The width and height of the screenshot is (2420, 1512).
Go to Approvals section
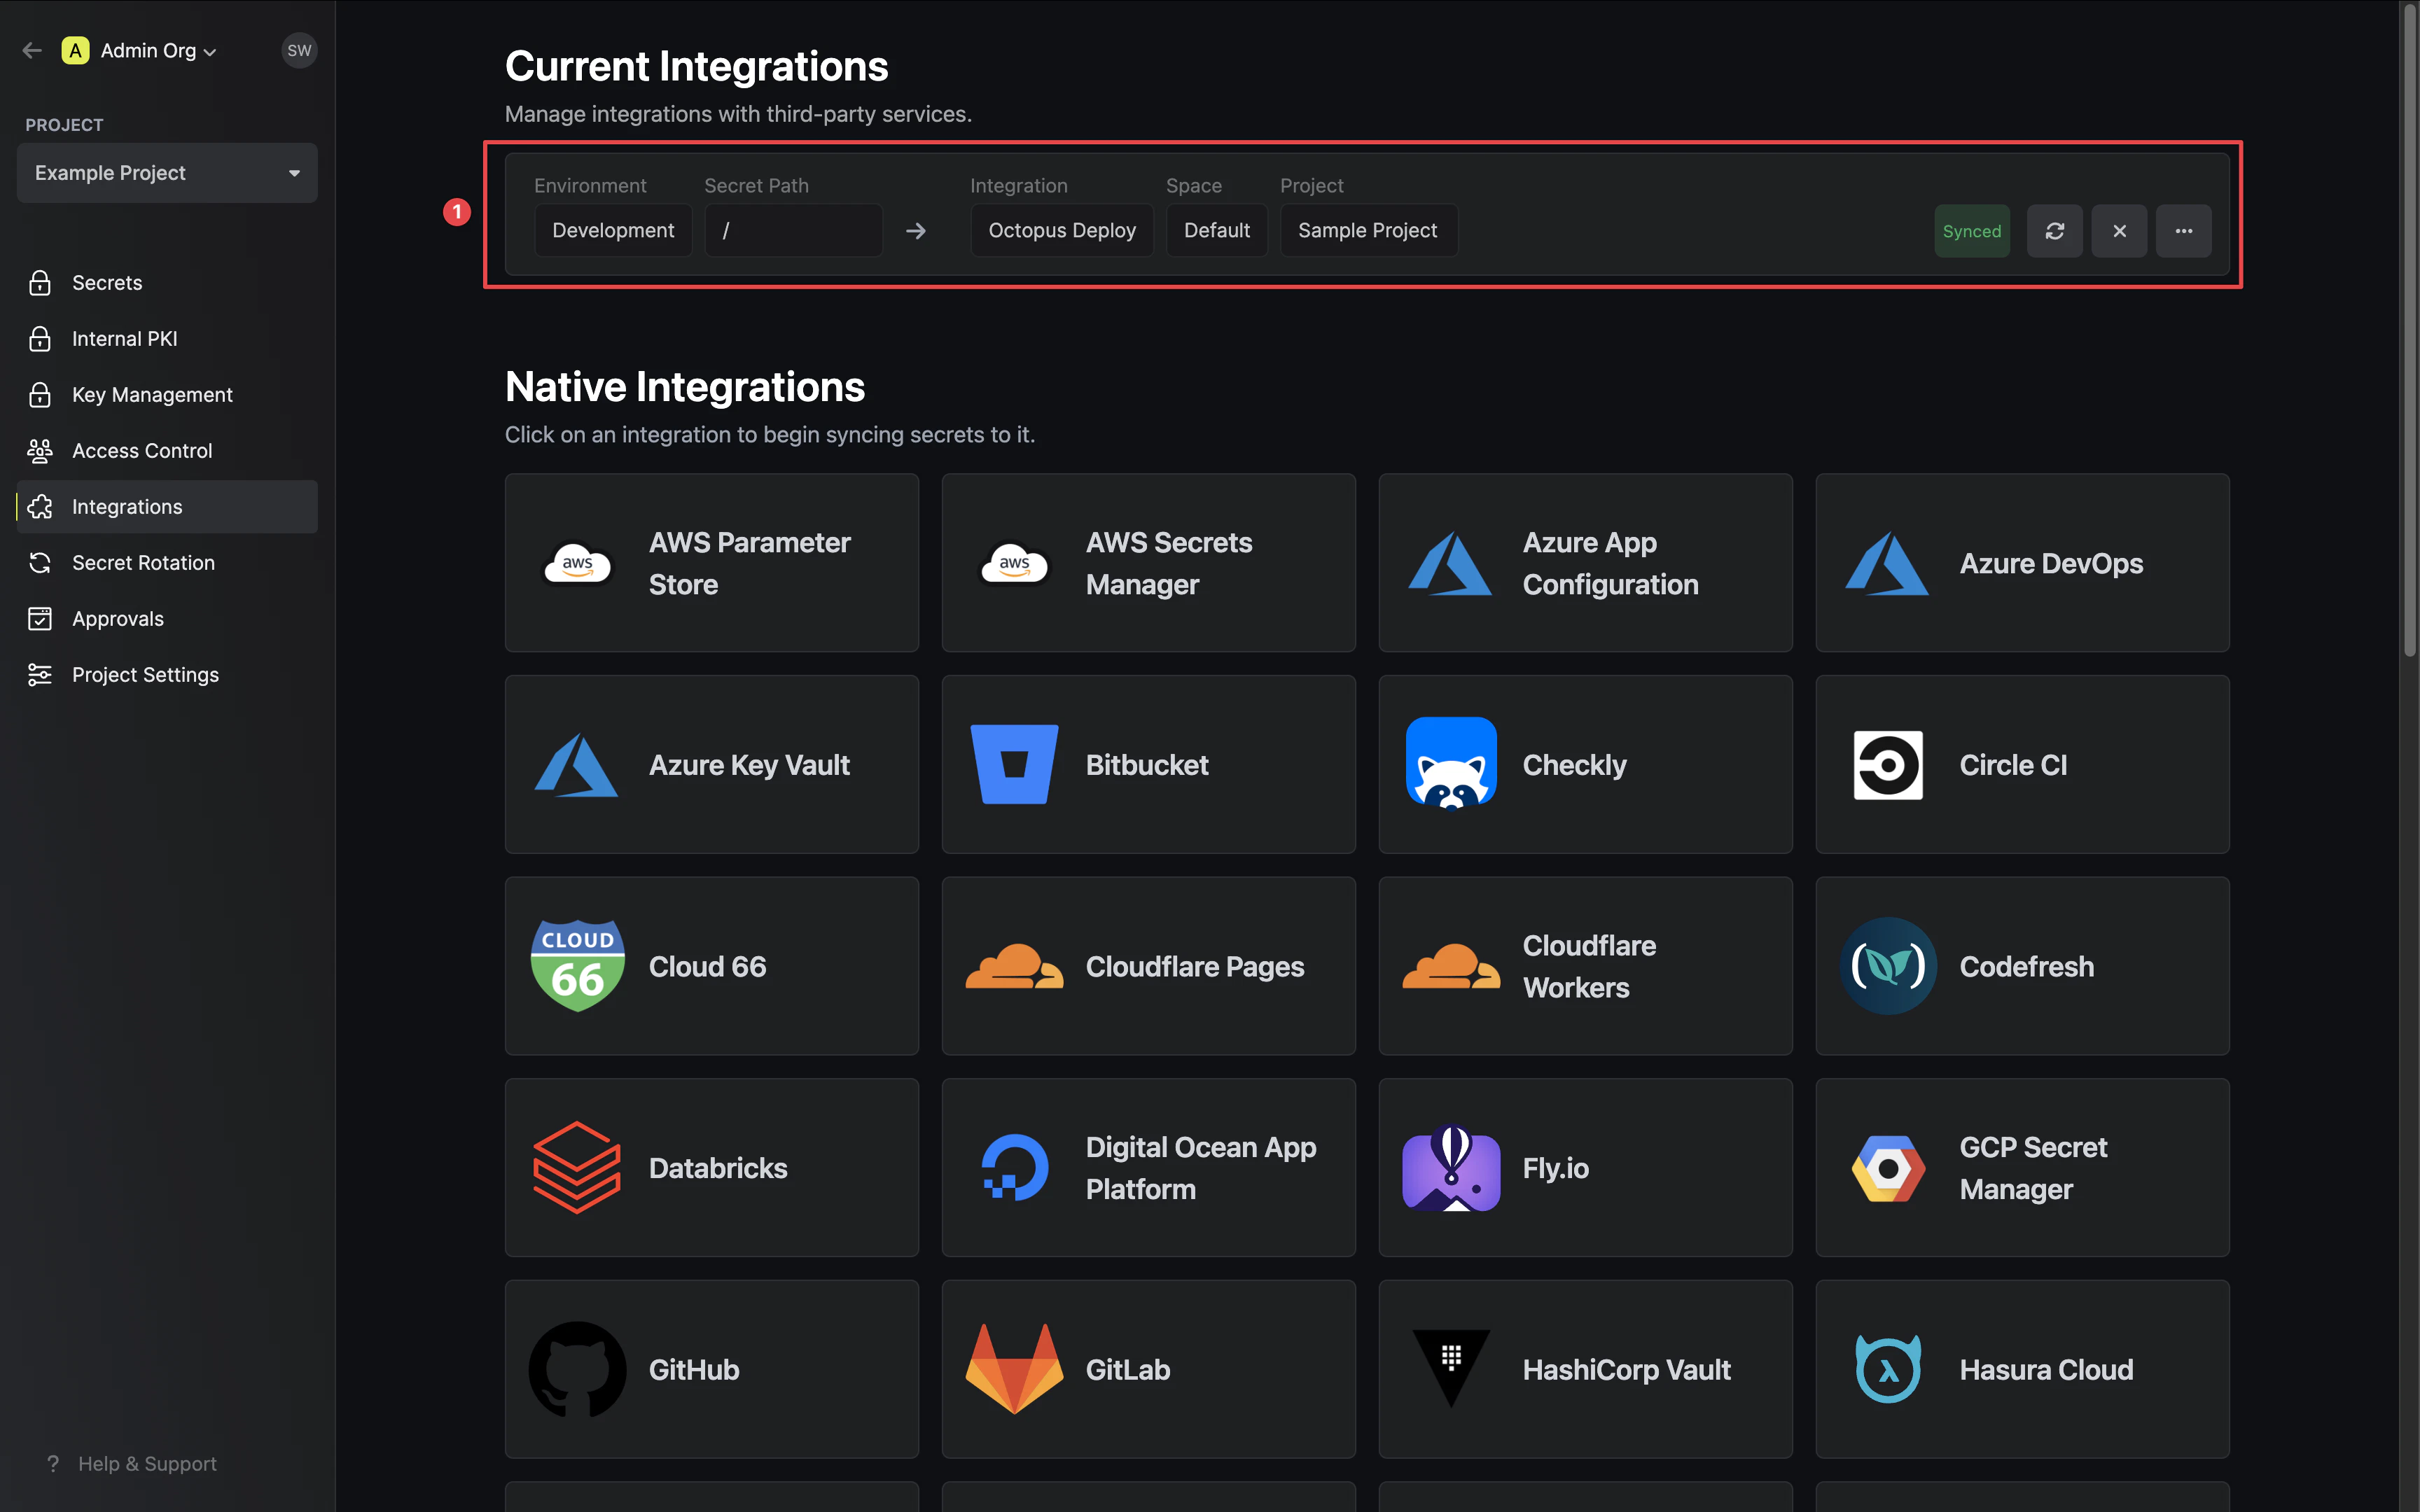pos(167,619)
